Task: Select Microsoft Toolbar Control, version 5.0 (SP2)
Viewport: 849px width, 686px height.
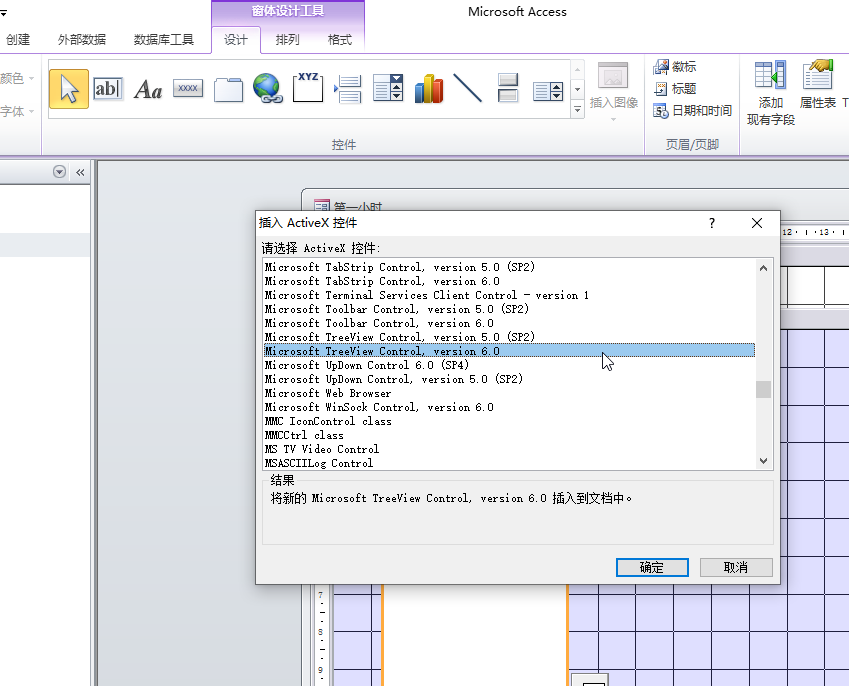Action: (x=509, y=309)
